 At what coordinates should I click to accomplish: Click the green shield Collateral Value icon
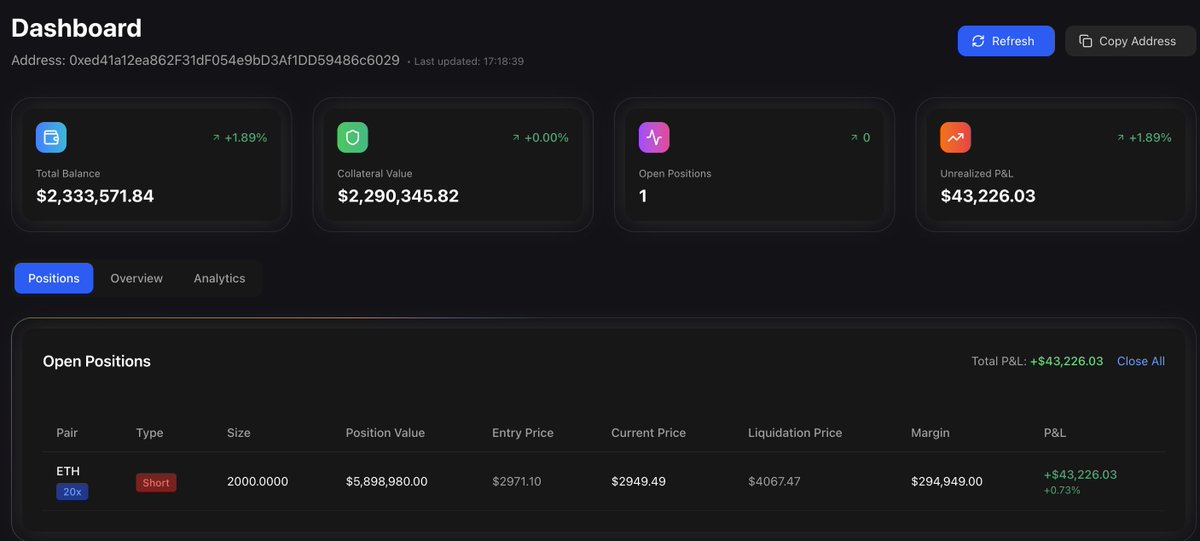coord(352,138)
